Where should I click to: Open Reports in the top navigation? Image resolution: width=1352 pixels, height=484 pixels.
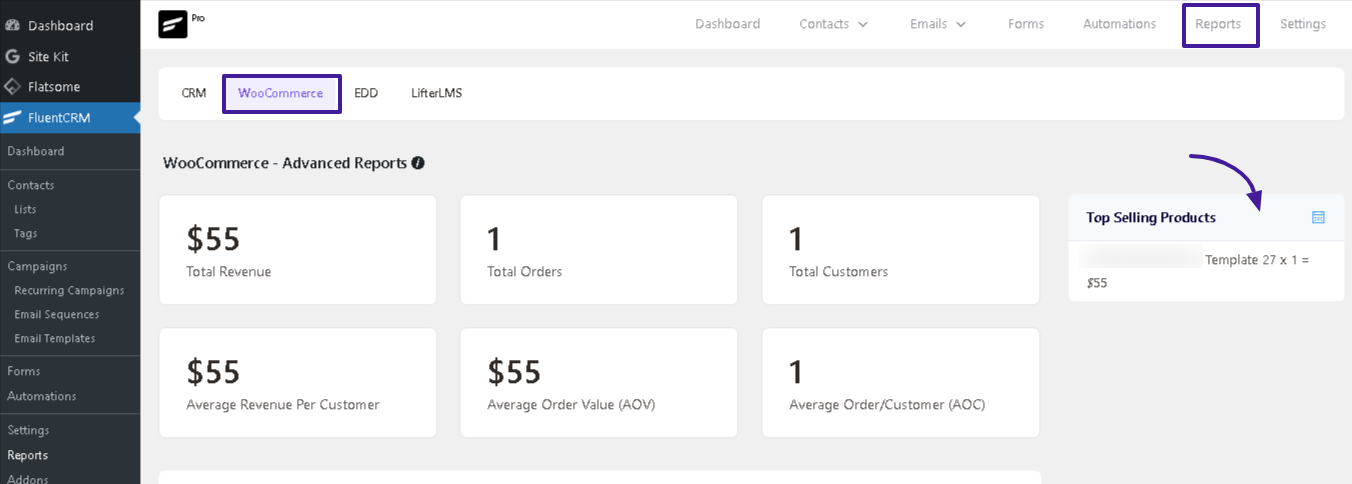point(1220,25)
